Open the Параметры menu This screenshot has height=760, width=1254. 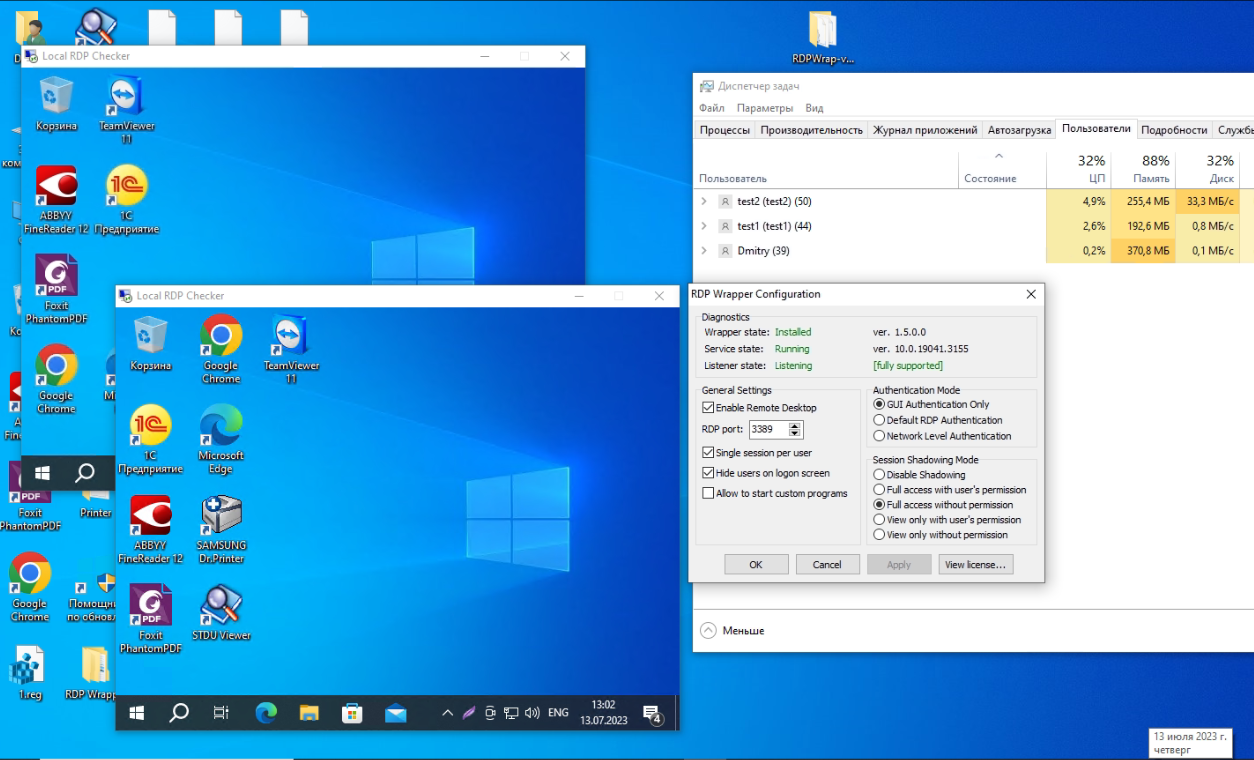pos(764,108)
